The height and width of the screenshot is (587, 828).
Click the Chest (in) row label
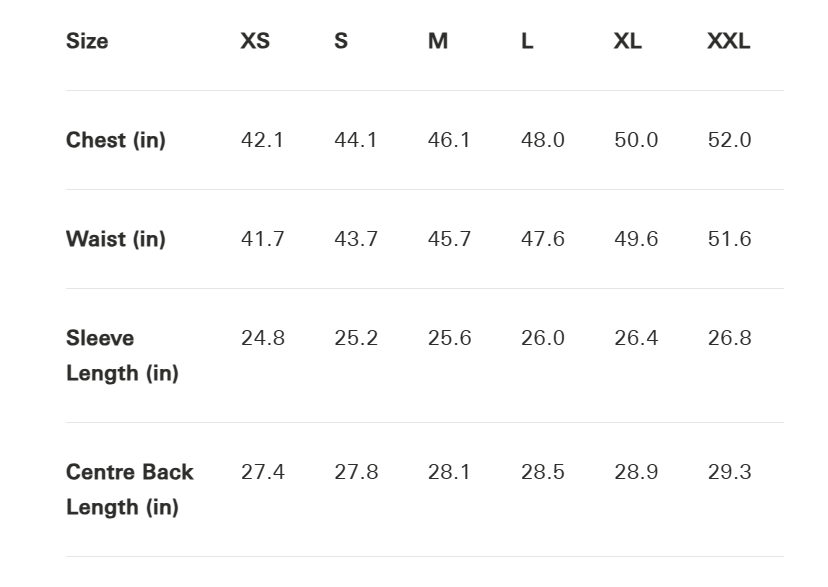click(116, 140)
